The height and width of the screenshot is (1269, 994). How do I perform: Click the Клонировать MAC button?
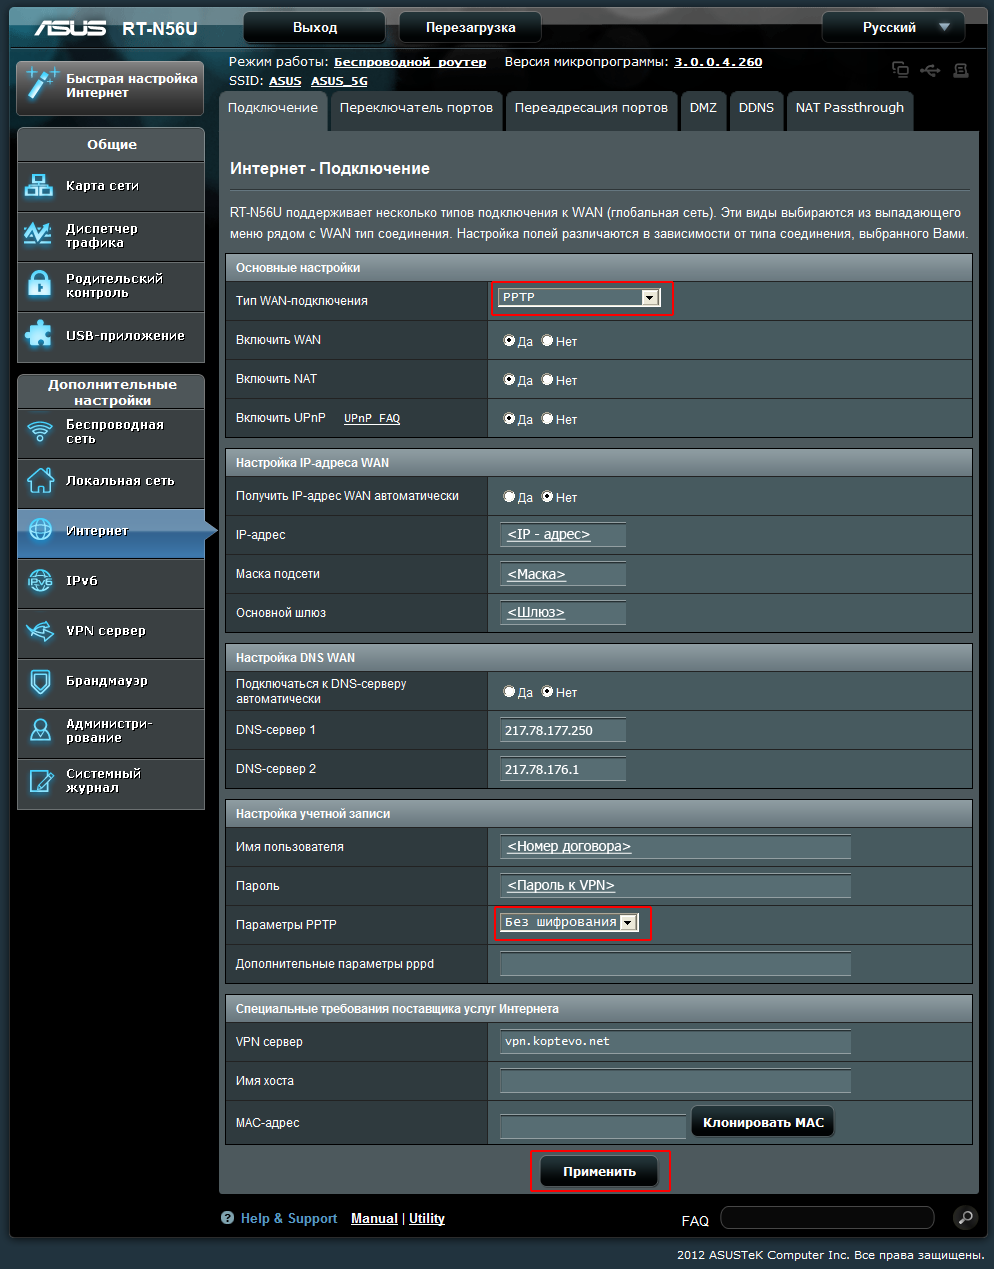[763, 1122]
